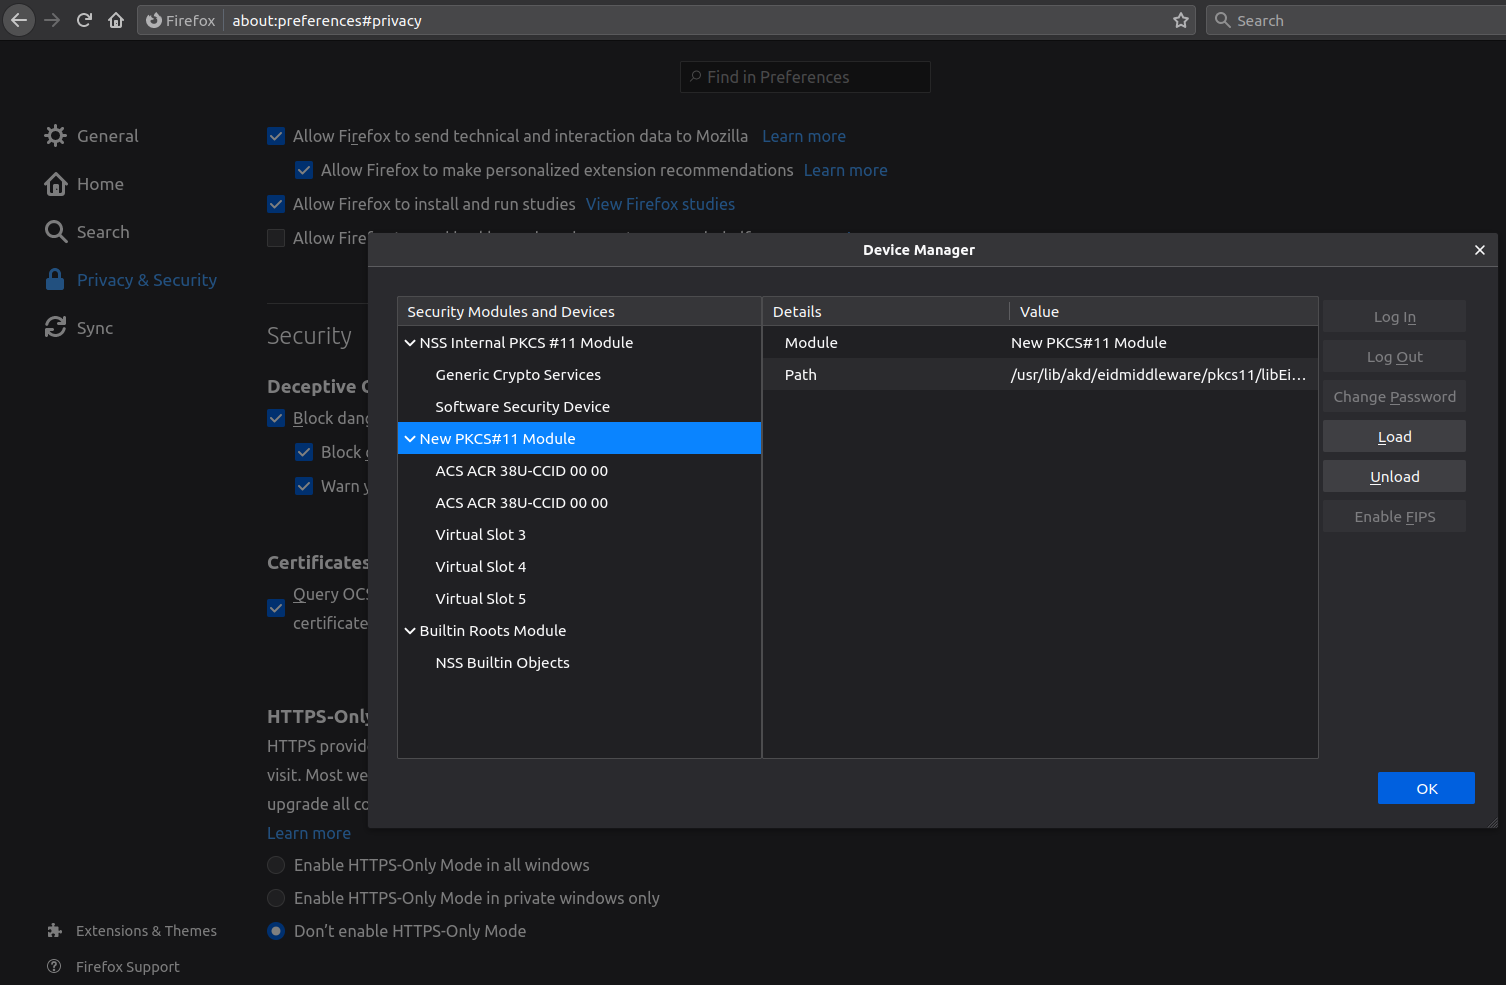The width and height of the screenshot is (1506, 985).
Task: Click the Value column header
Action: coord(1164,312)
